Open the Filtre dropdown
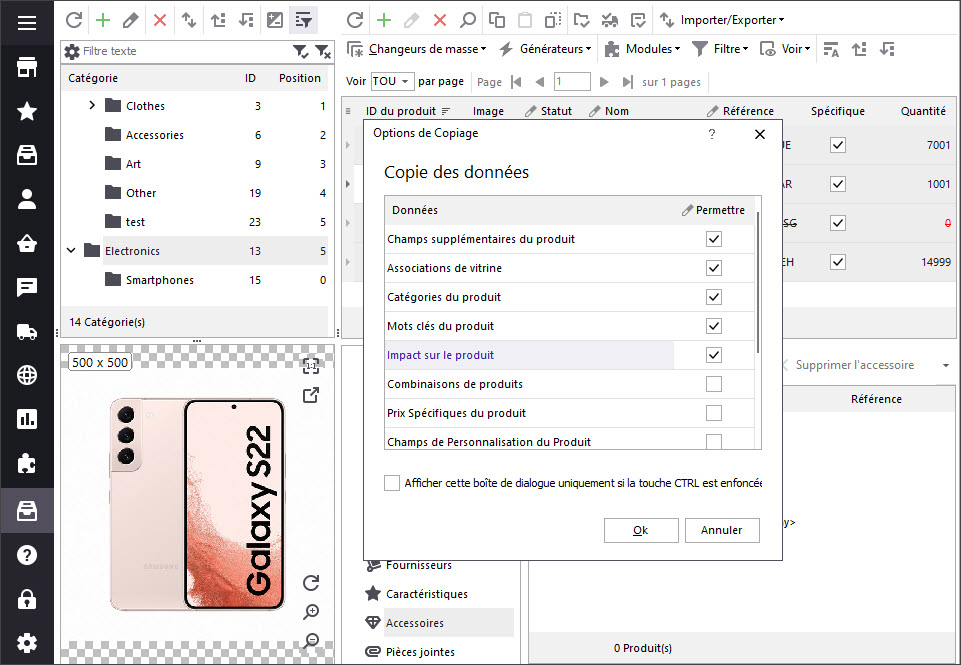The image size is (961, 665). click(720, 49)
